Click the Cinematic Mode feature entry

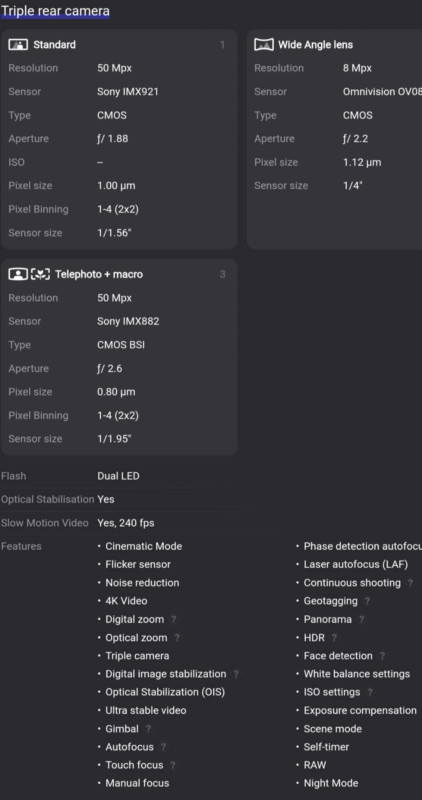click(x=143, y=546)
